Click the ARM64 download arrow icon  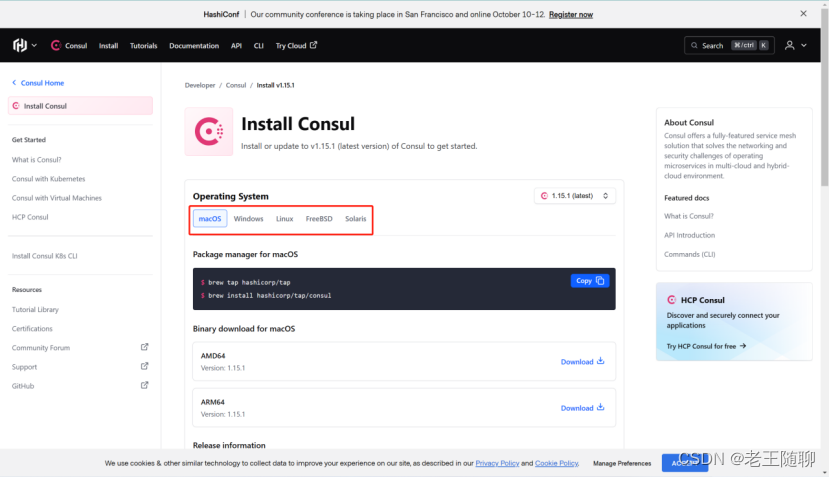[600, 407]
